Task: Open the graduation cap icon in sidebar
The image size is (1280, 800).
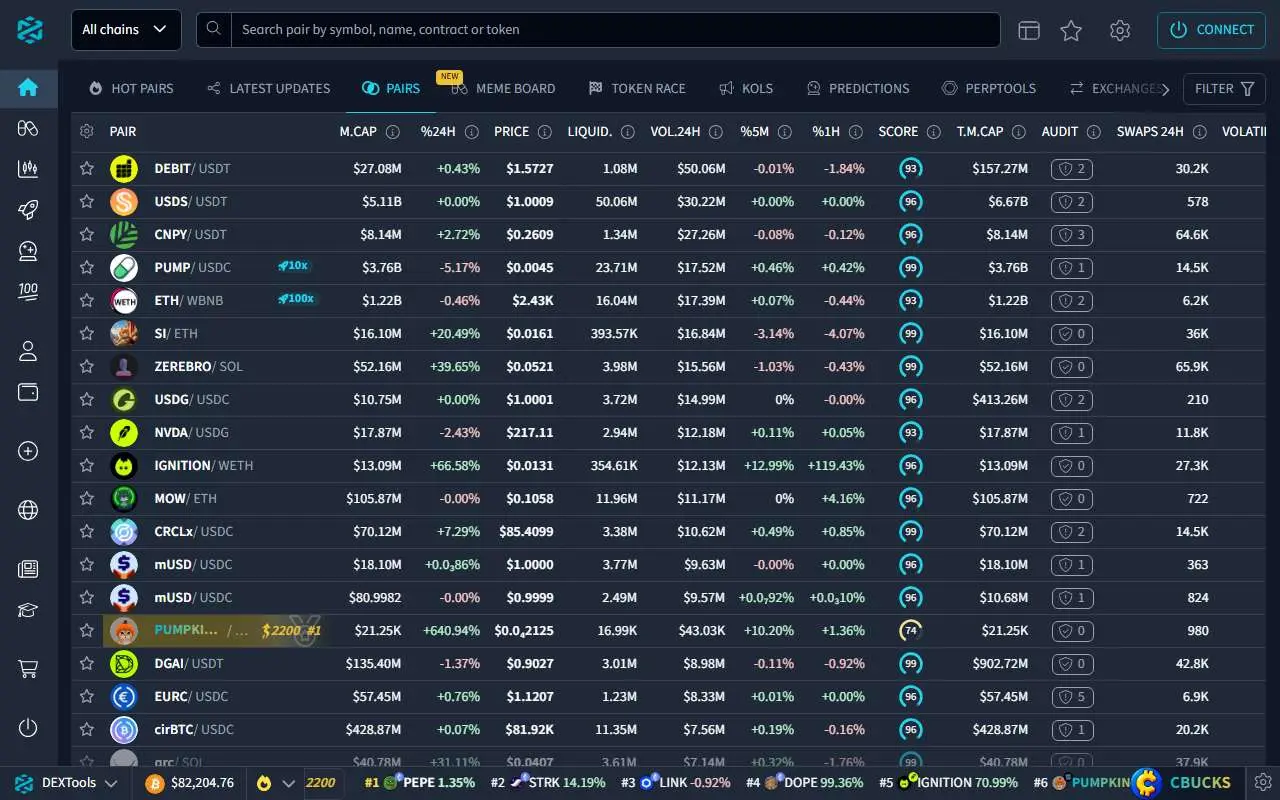Action: click(28, 610)
